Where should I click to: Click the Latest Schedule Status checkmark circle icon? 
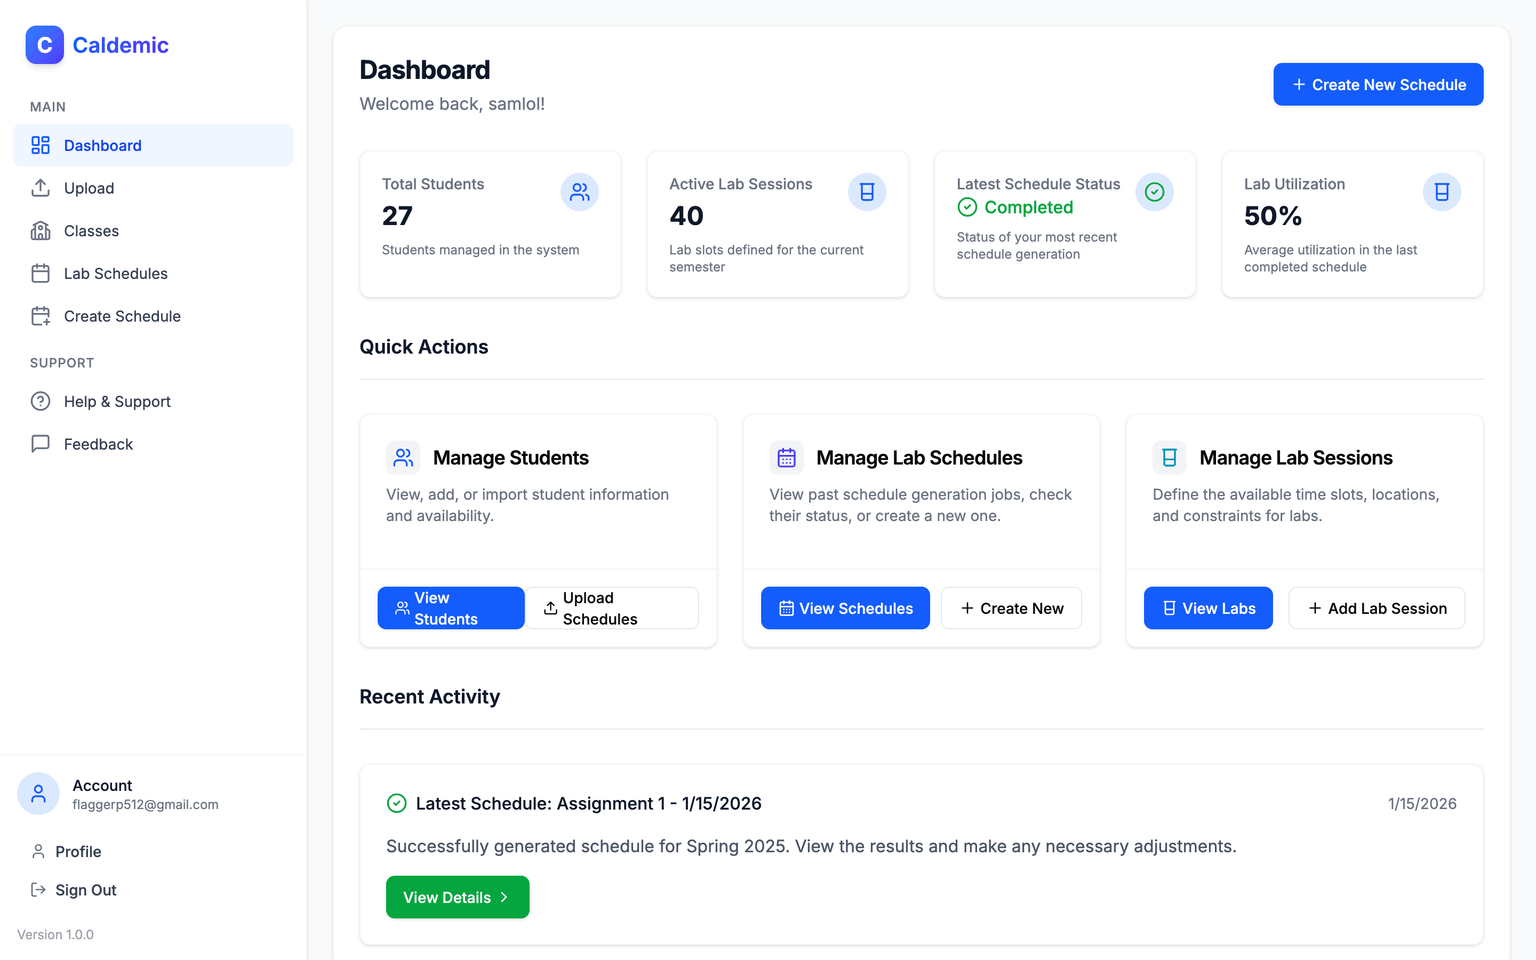1154,192
